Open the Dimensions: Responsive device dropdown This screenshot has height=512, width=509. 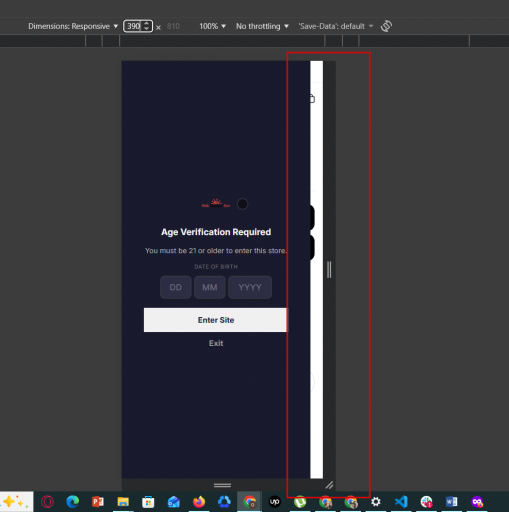[73, 26]
